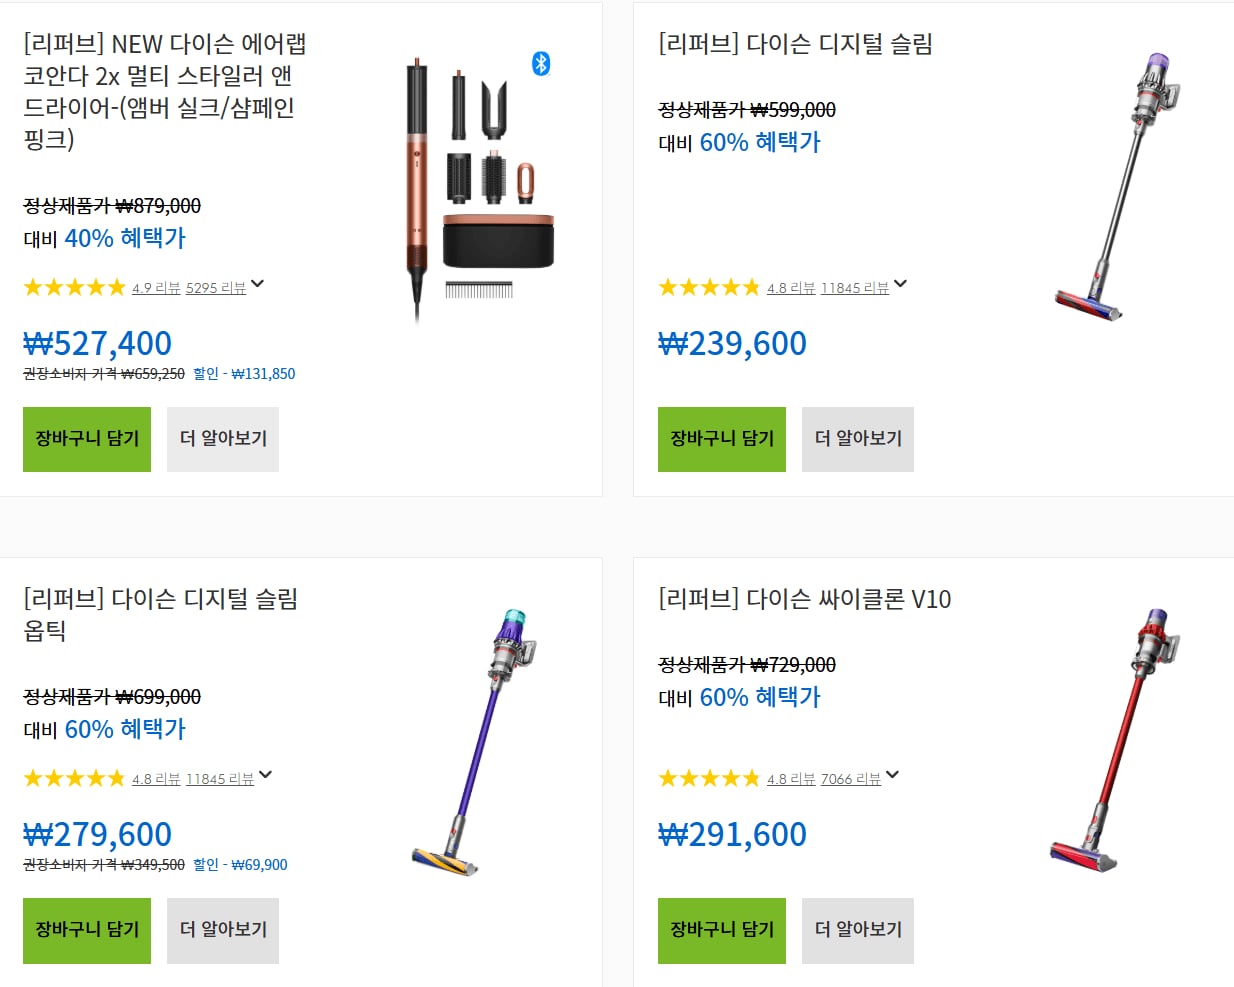Screen dimensions: 1234x987
Task: Add the 싸이클론 V10 to cart
Action: coord(722,931)
